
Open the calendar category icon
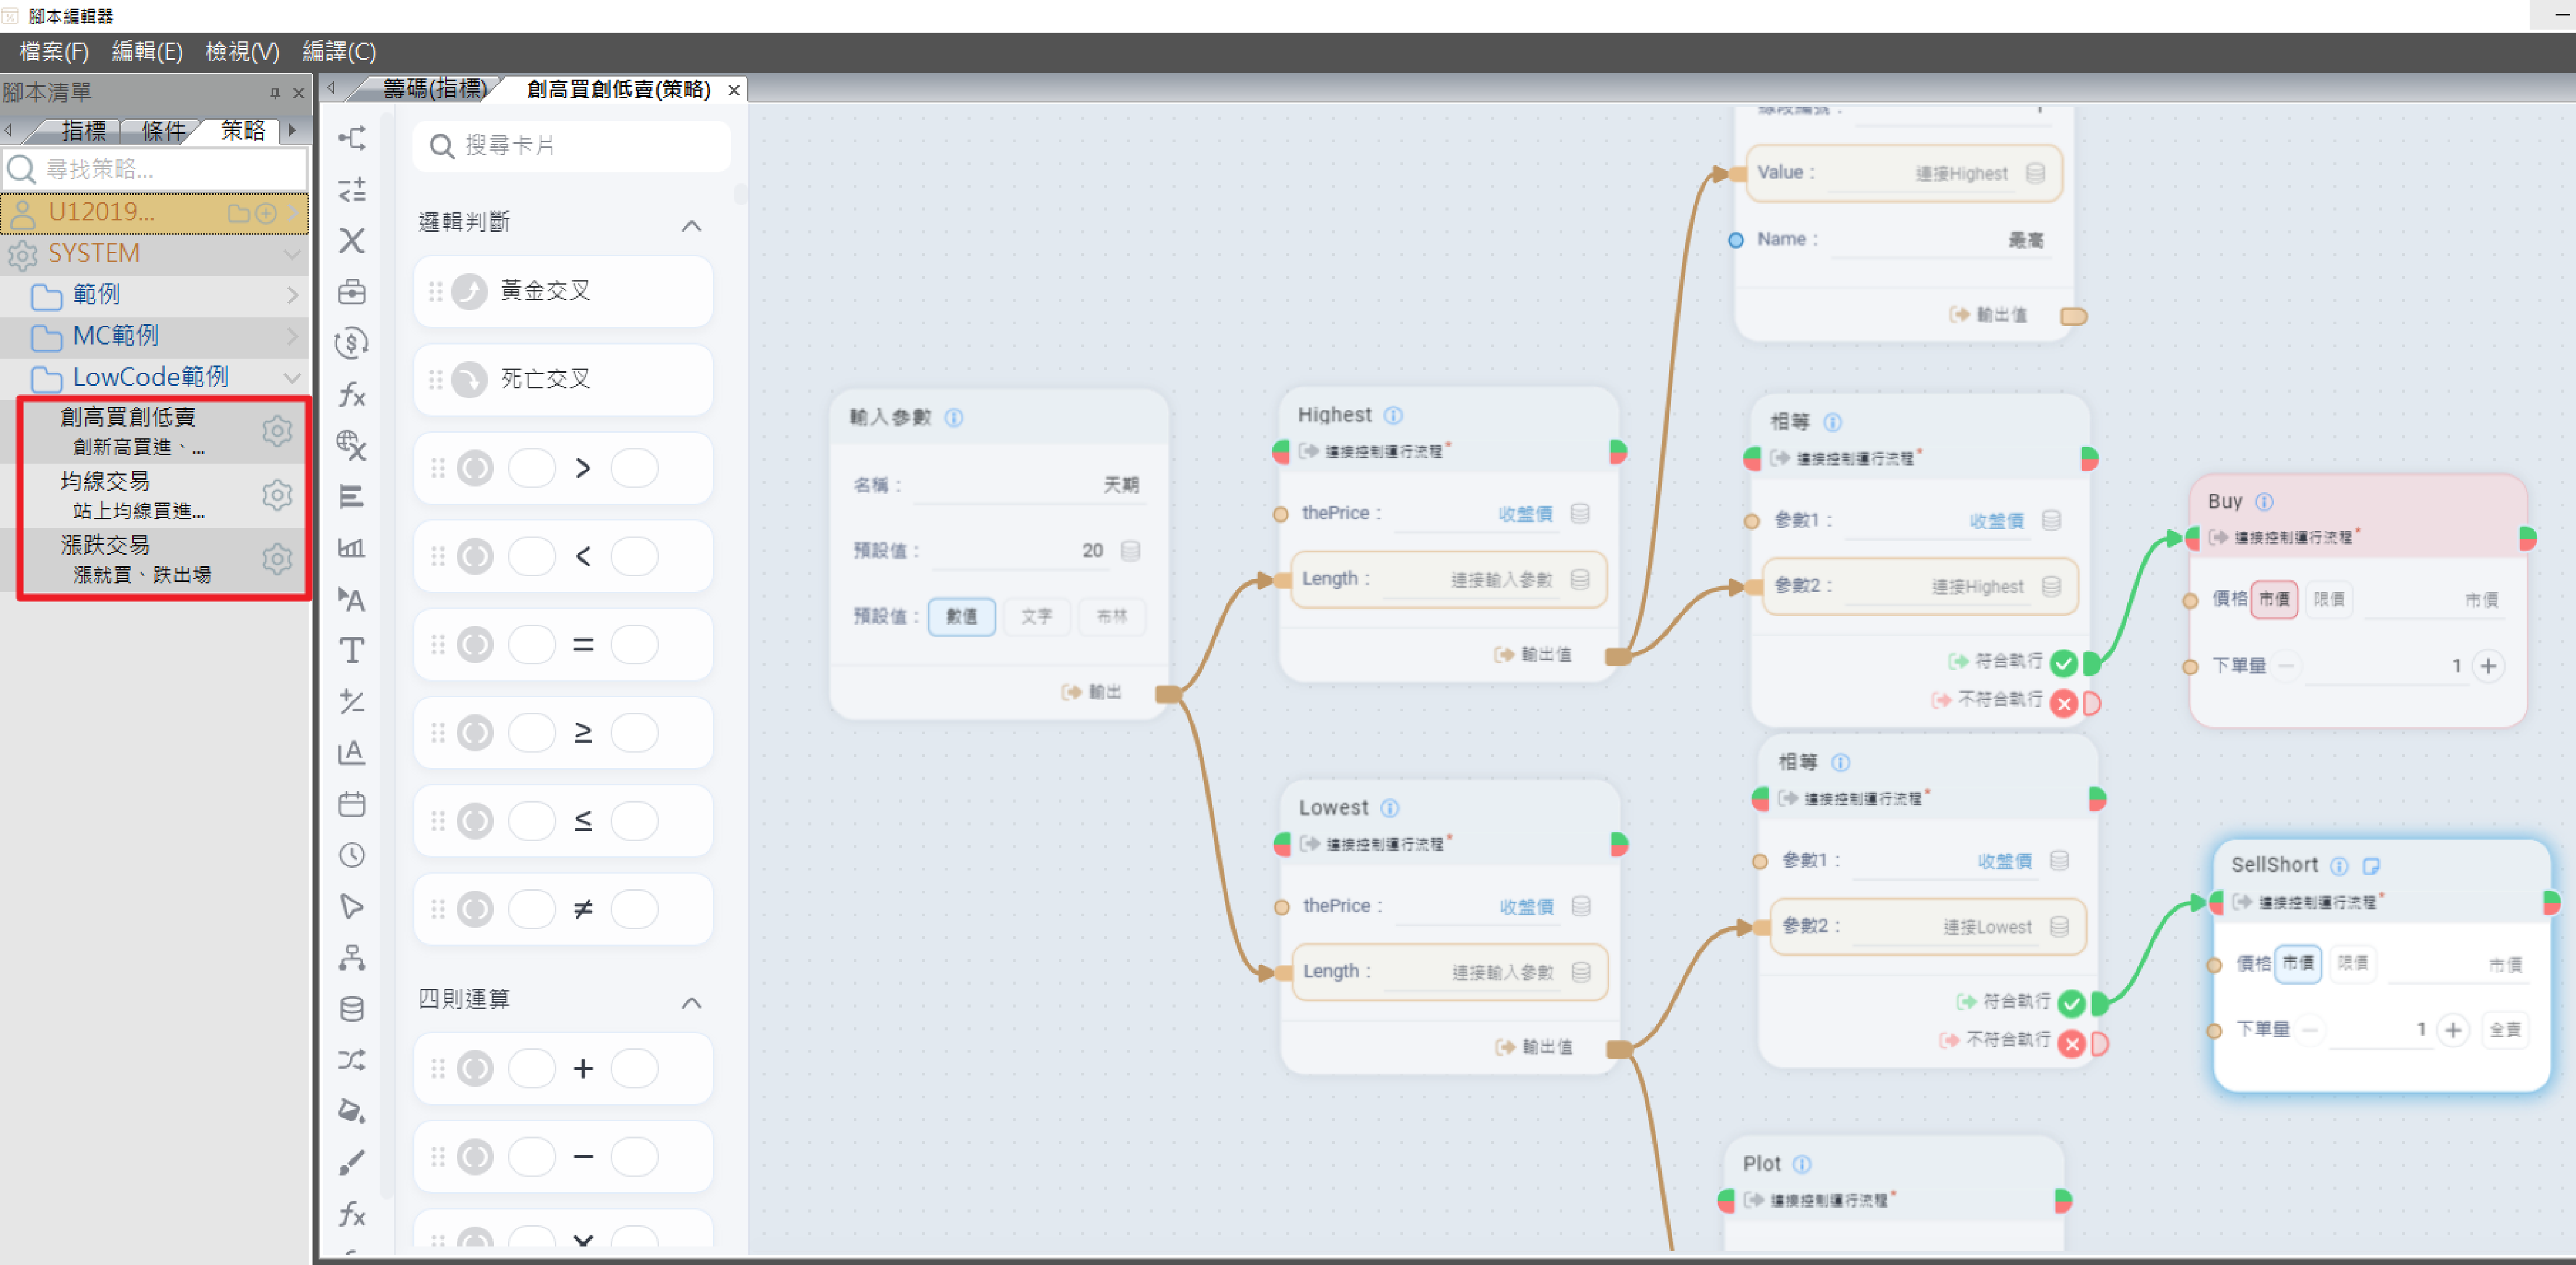(352, 804)
